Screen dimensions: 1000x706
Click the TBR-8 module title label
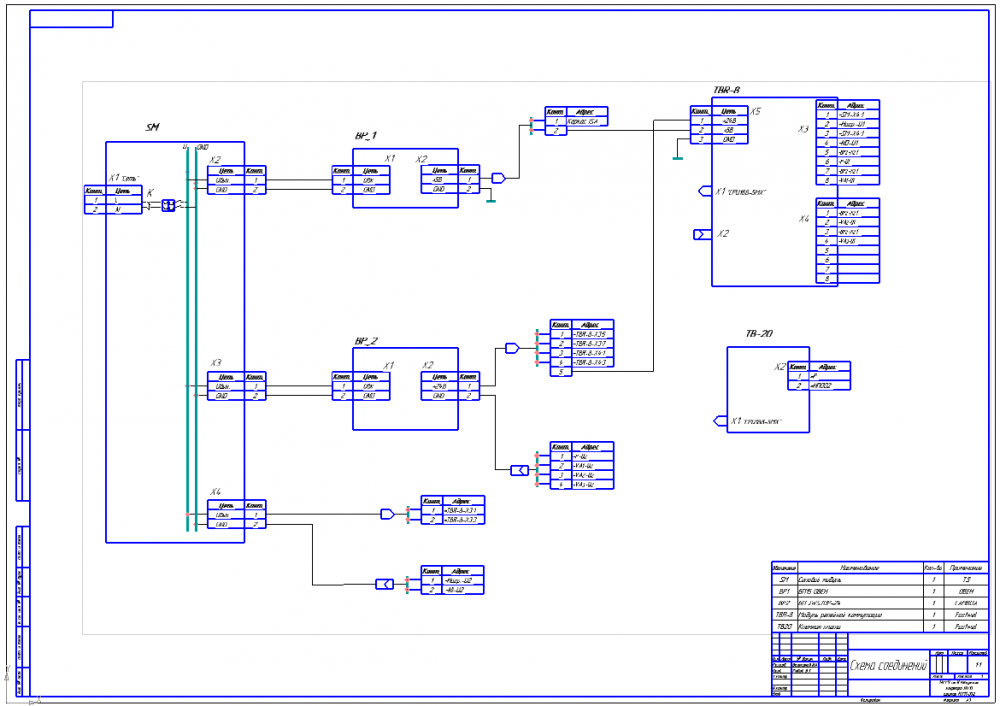pyautogui.click(x=726, y=90)
